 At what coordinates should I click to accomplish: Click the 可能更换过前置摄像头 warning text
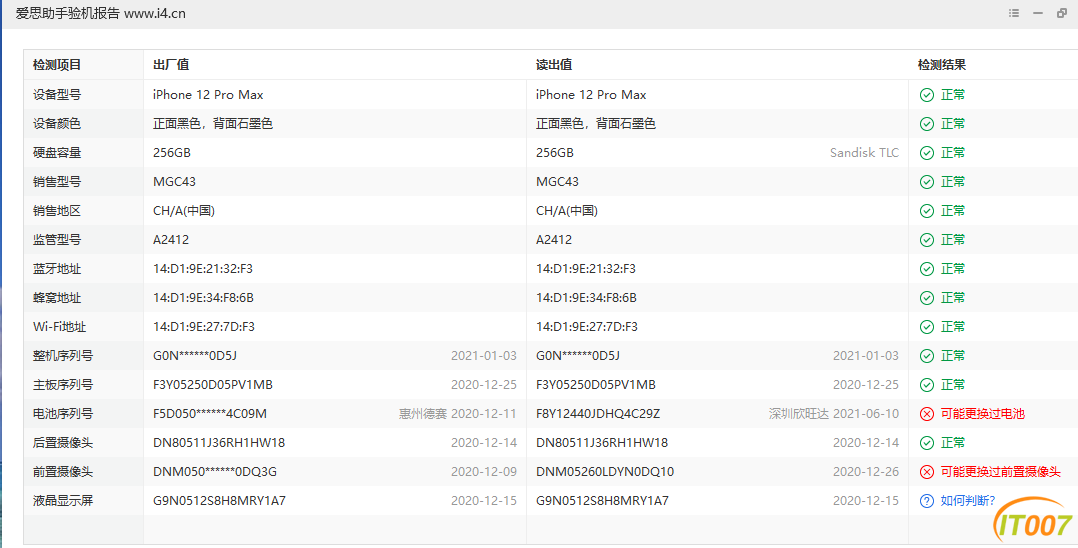coord(1000,472)
